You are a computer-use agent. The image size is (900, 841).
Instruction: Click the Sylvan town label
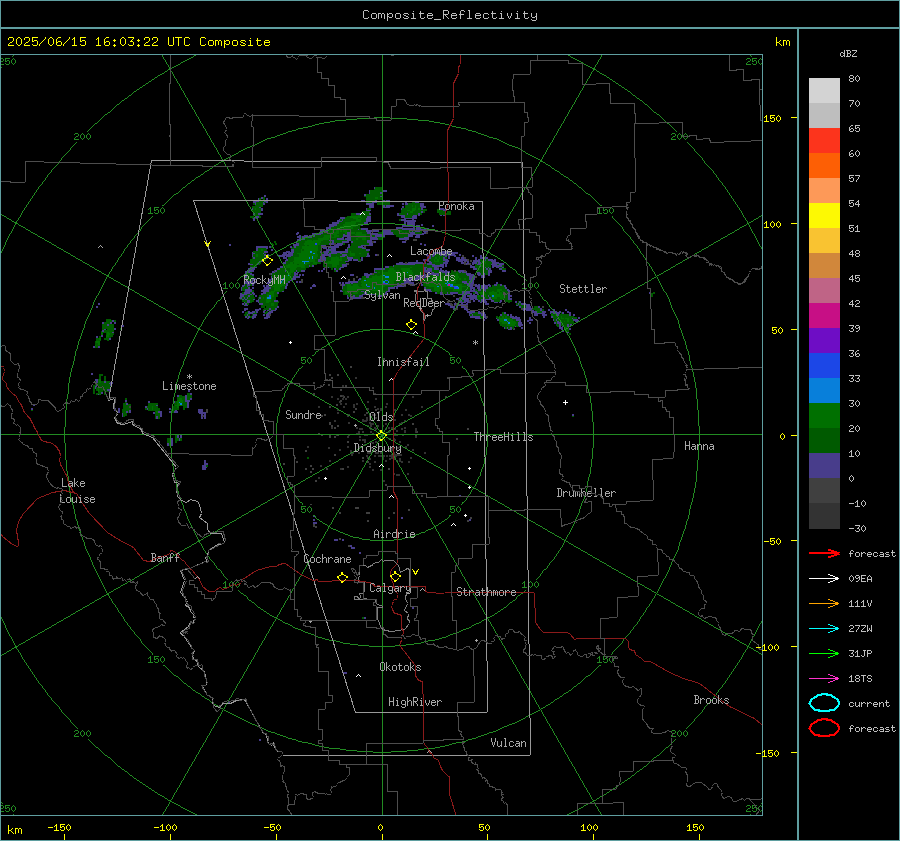pos(382,295)
